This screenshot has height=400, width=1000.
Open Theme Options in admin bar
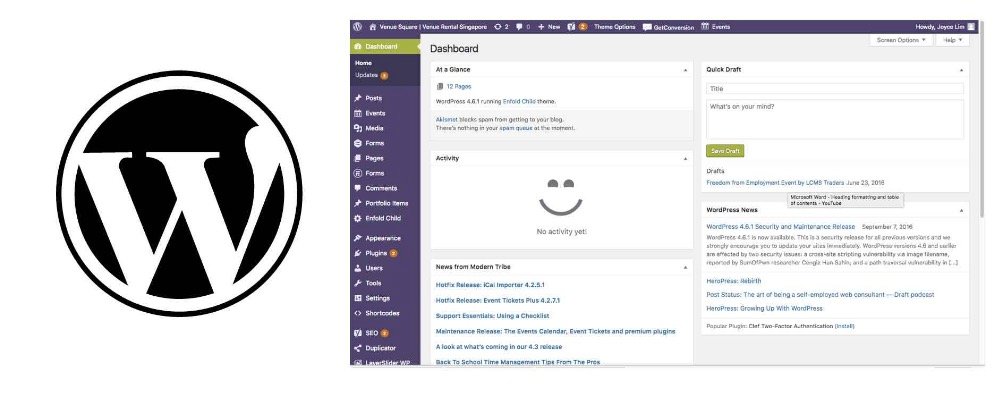point(614,27)
